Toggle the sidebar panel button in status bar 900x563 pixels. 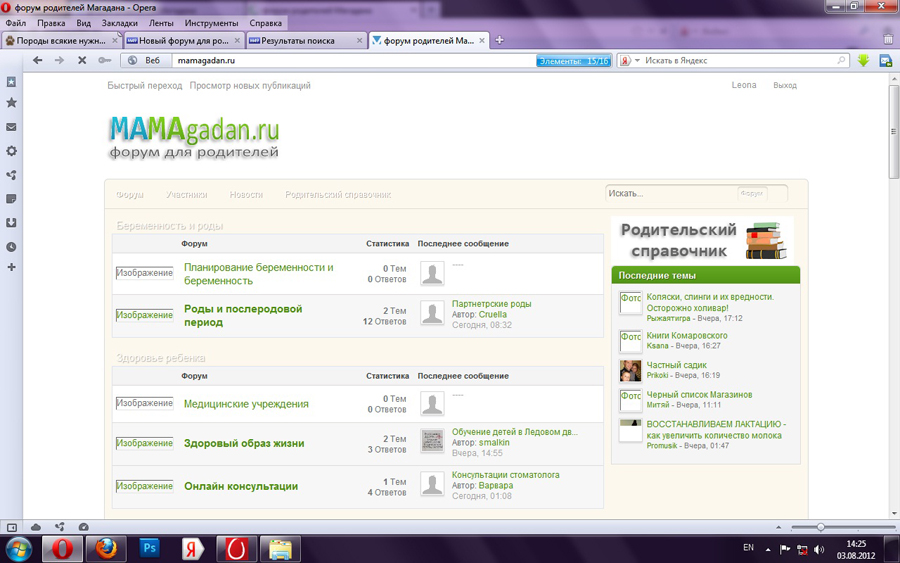tap(12, 527)
